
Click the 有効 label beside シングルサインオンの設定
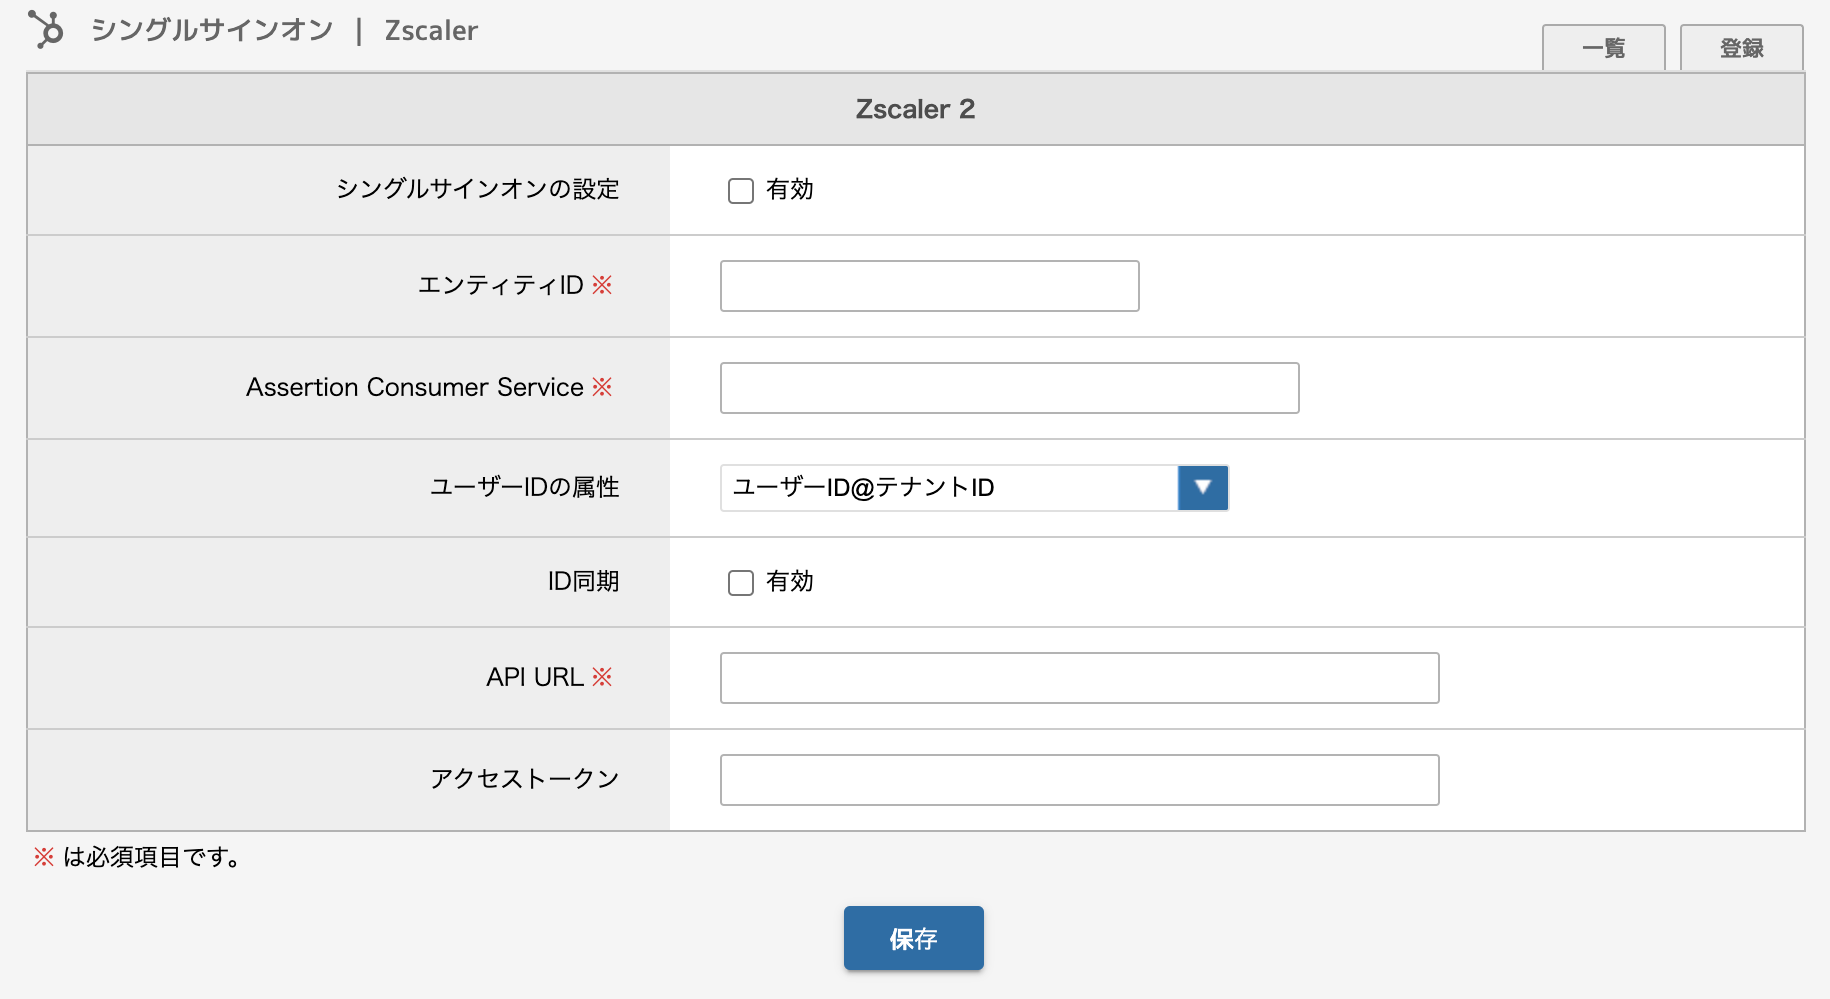(790, 190)
